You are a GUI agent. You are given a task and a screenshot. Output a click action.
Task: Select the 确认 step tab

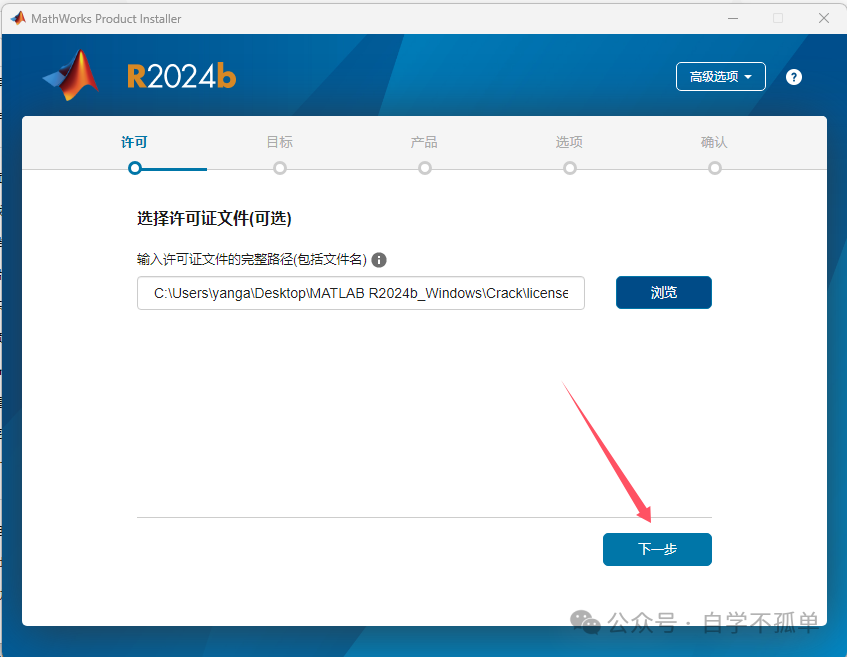click(714, 142)
